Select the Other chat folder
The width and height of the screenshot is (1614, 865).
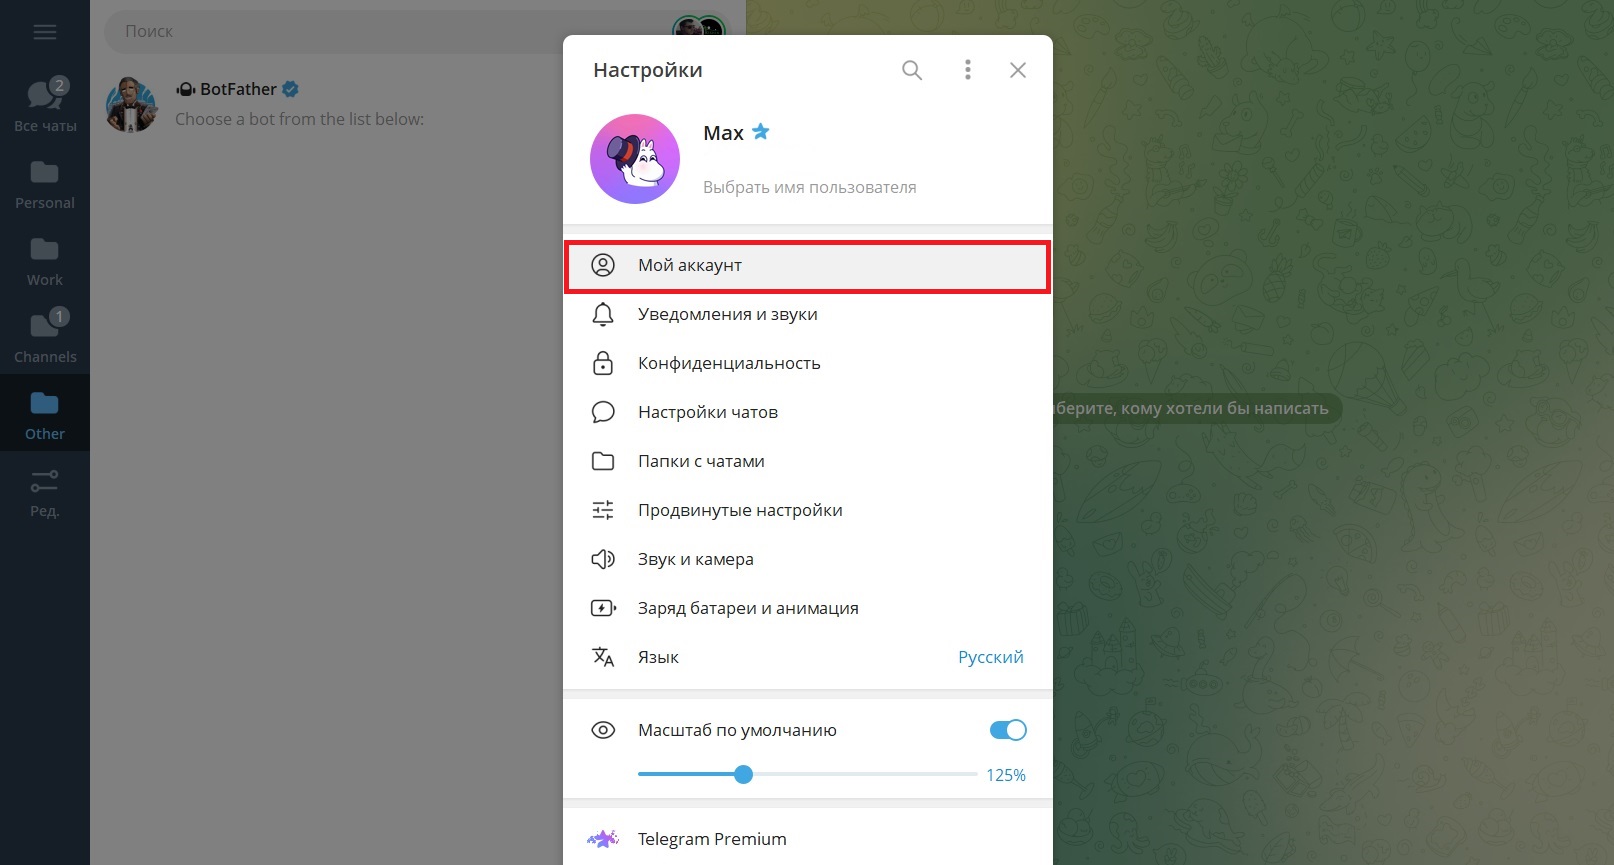[x=45, y=413]
